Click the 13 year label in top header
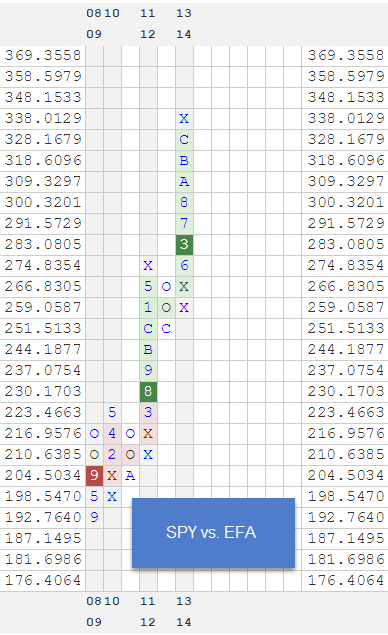Image resolution: width=388 pixels, height=635 pixels. pyautogui.click(x=184, y=13)
